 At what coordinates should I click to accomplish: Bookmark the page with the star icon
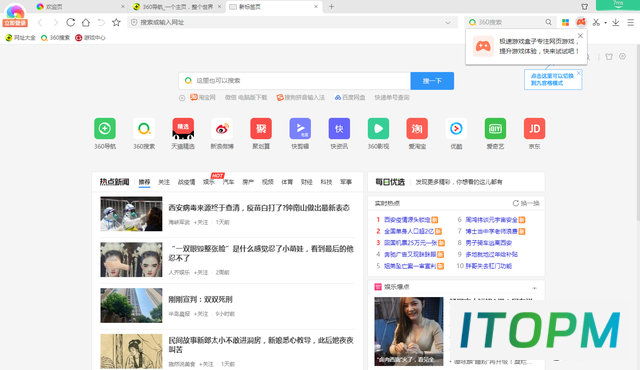click(116, 22)
